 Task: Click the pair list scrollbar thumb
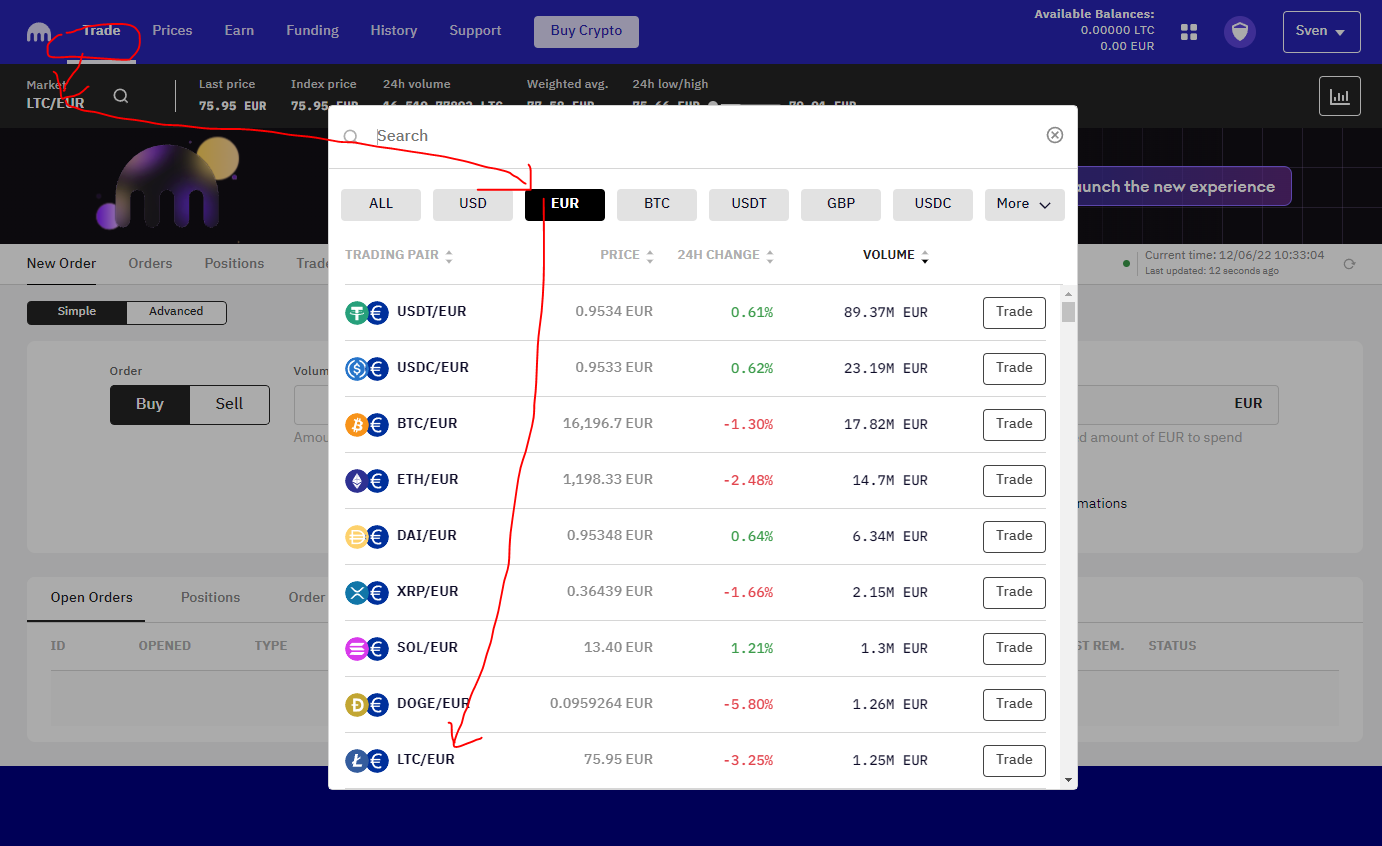coord(1068,312)
